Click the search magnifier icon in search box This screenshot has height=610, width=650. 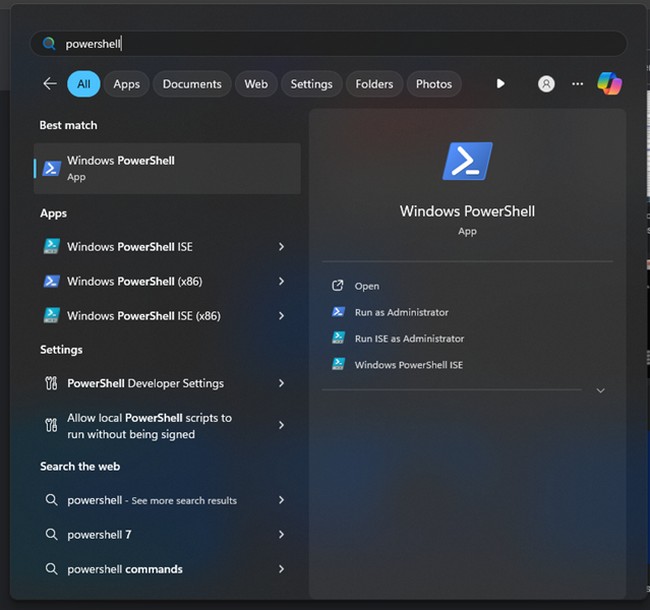[x=49, y=44]
